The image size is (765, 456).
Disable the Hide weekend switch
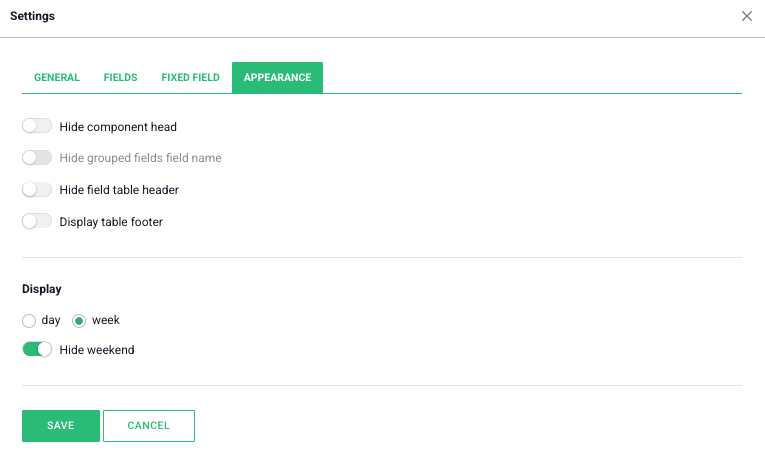click(x=37, y=350)
